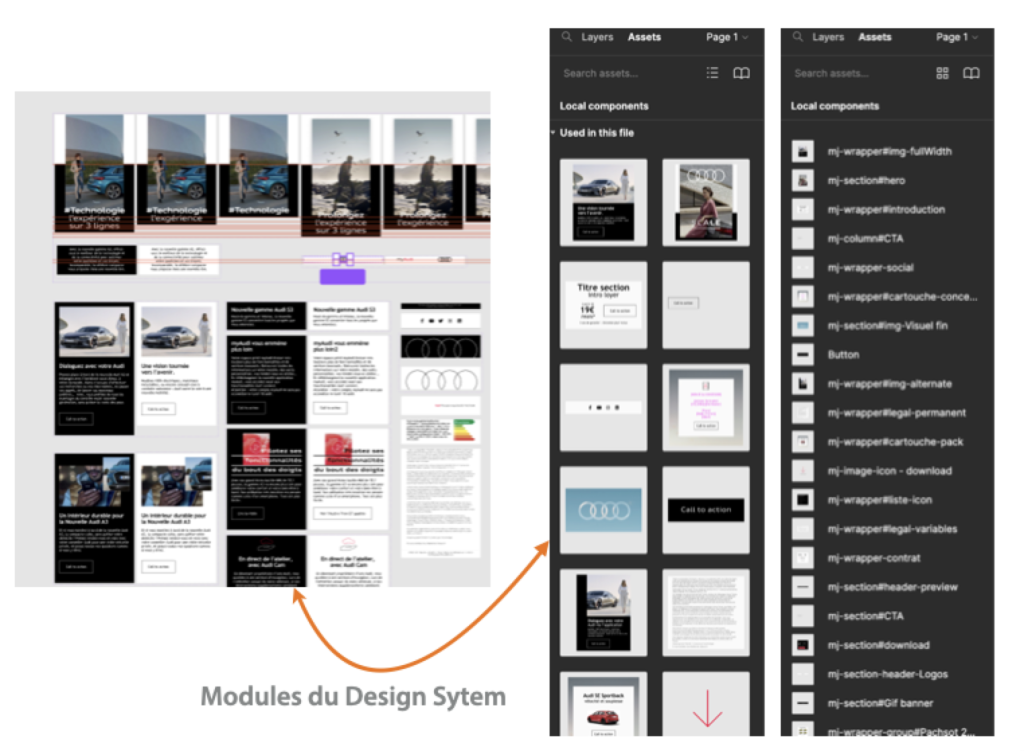Open Page 1 dropdown in the component-list panel
The image size is (1024, 751).
click(957, 37)
